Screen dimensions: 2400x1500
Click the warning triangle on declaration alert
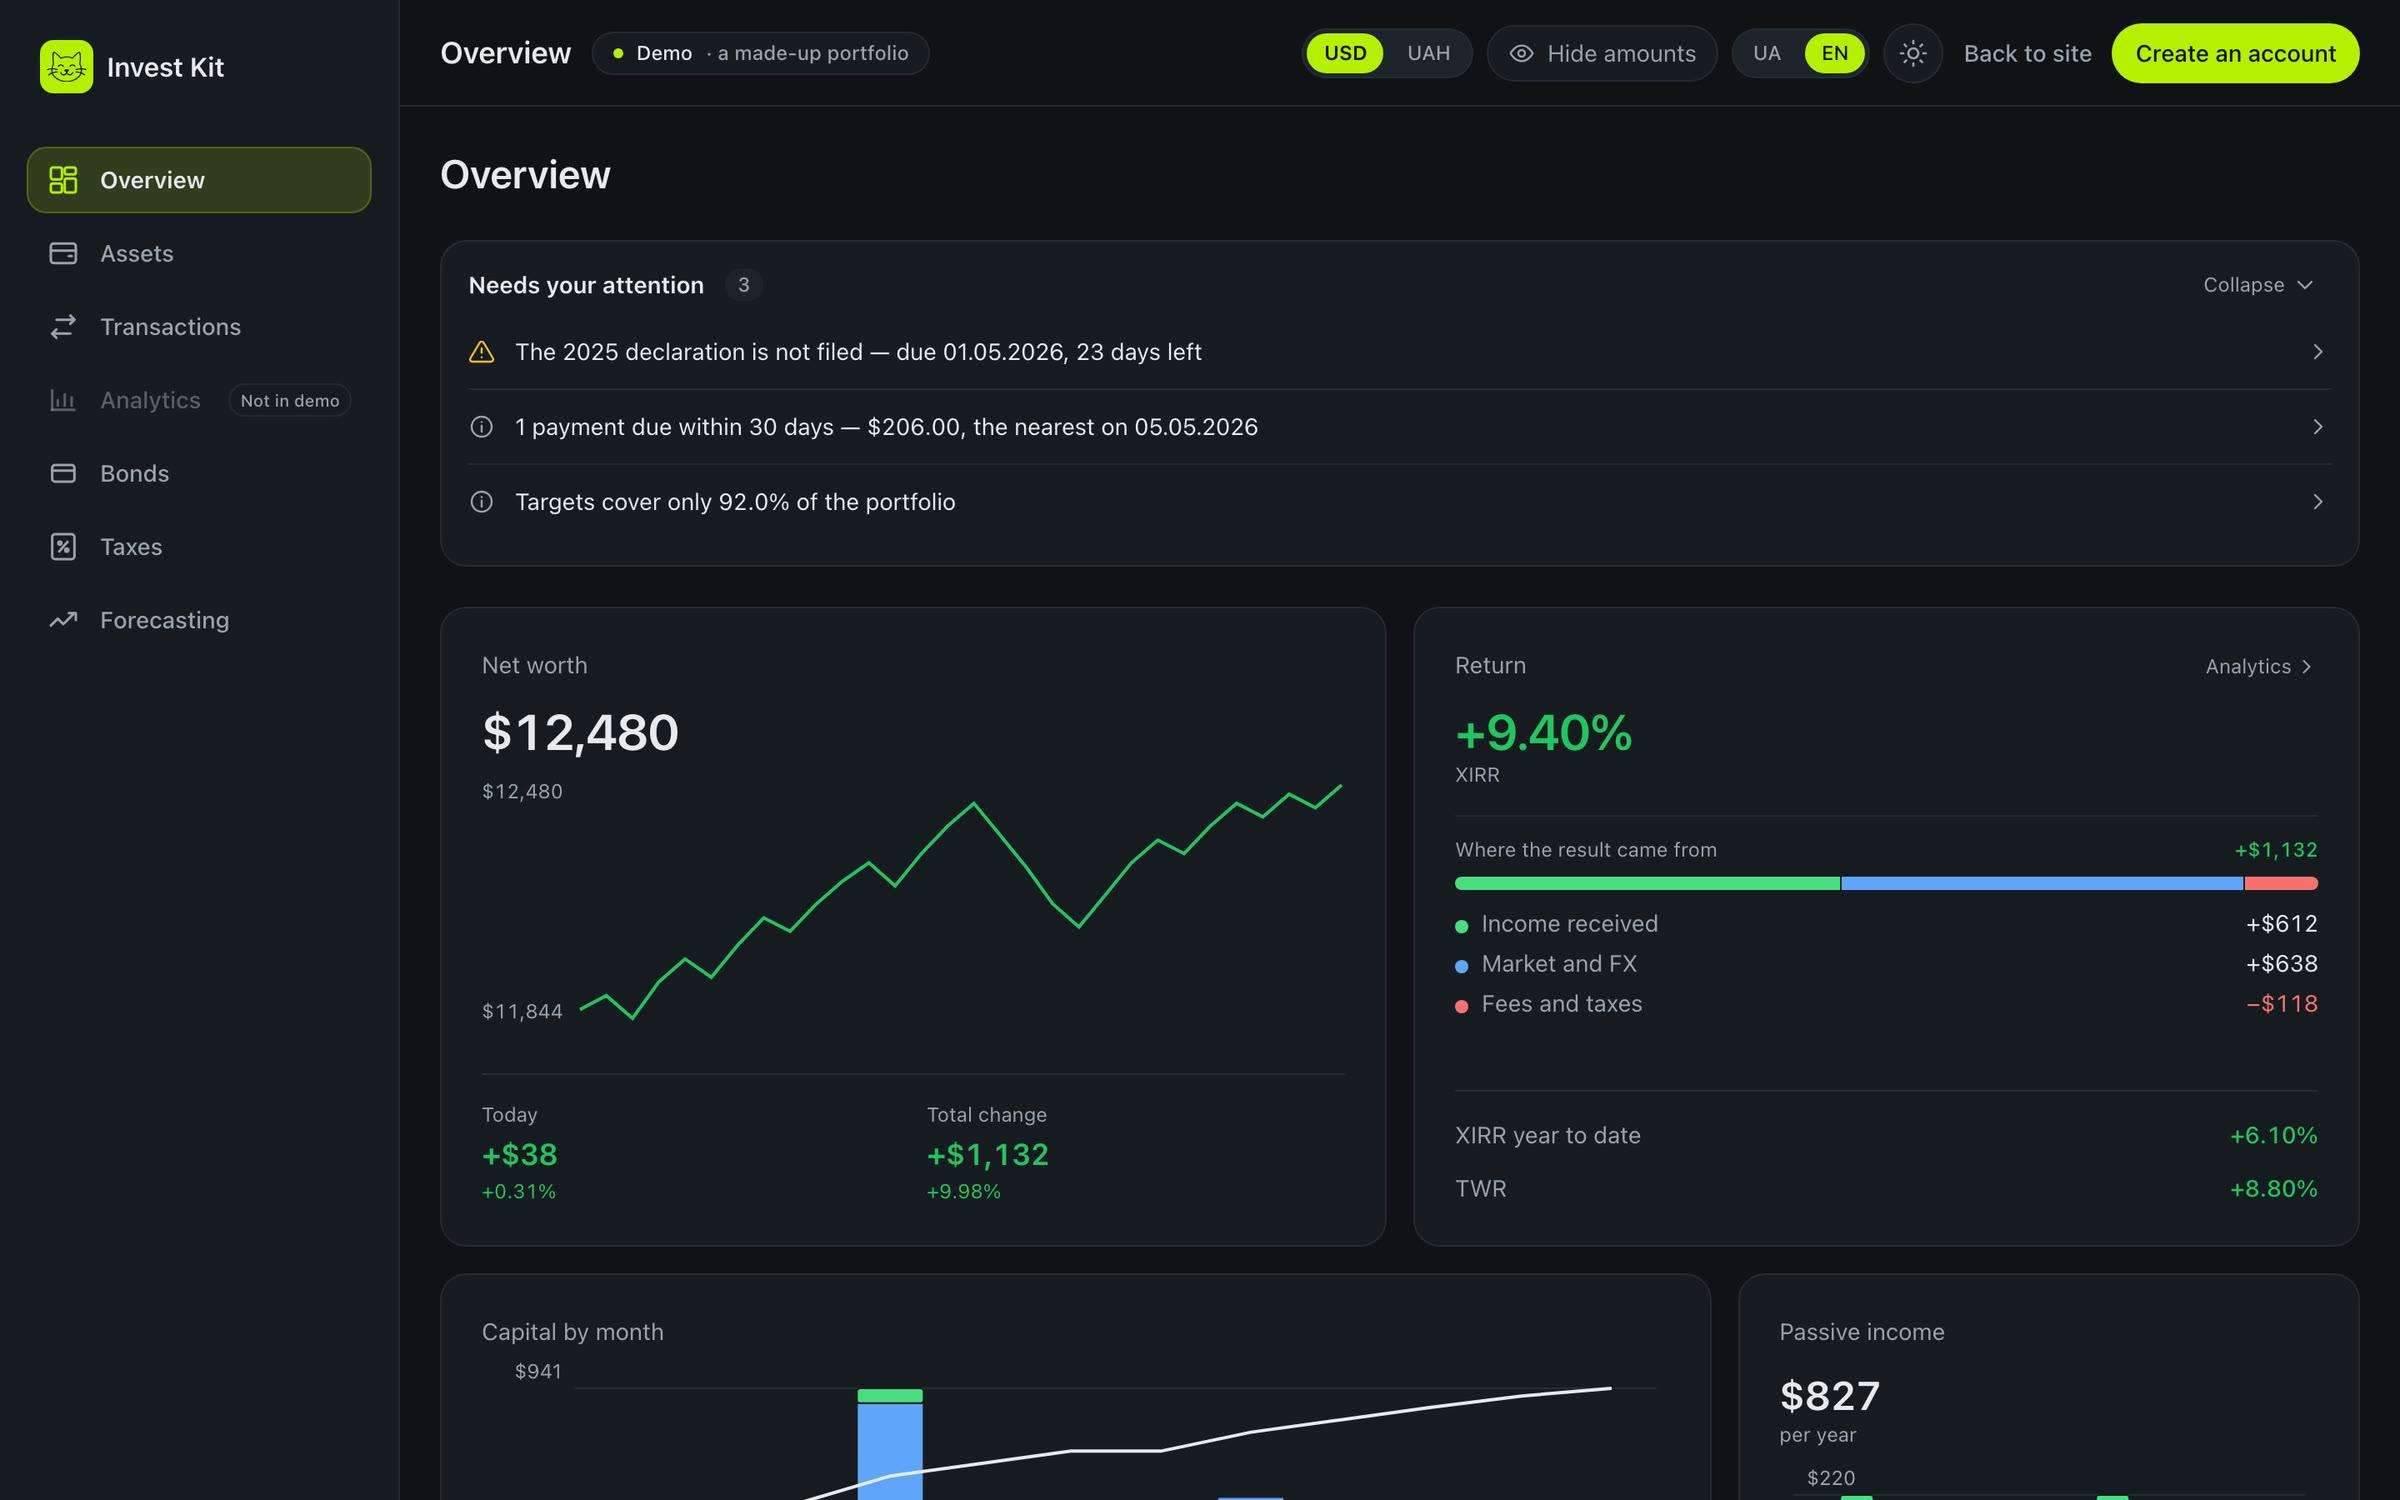pyautogui.click(x=482, y=352)
